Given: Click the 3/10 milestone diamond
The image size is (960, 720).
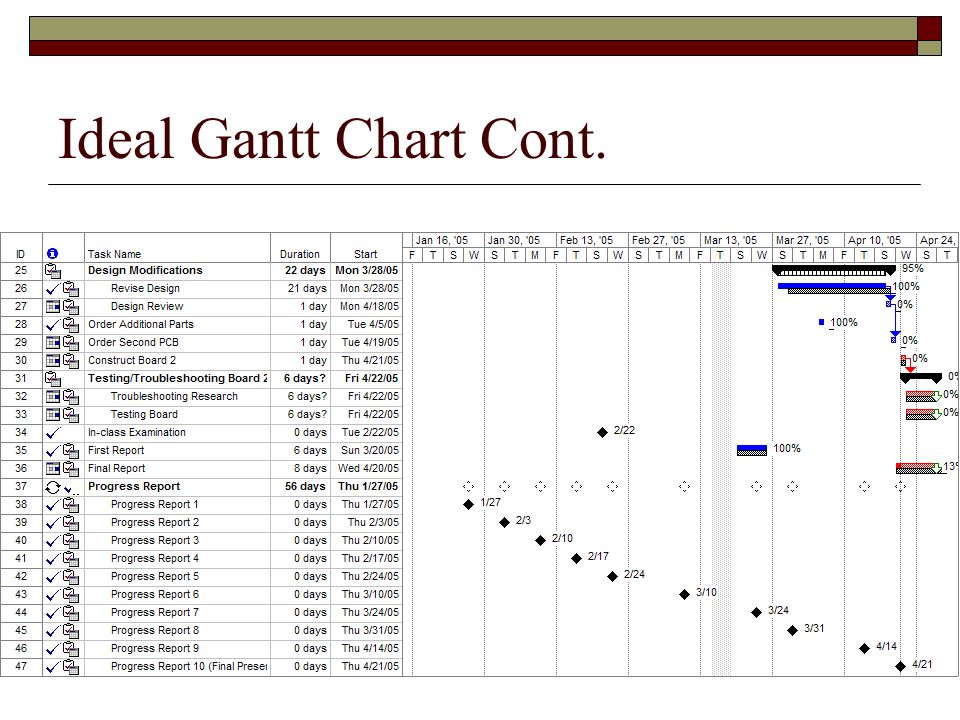Looking at the screenshot, I should pyautogui.click(x=684, y=594).
